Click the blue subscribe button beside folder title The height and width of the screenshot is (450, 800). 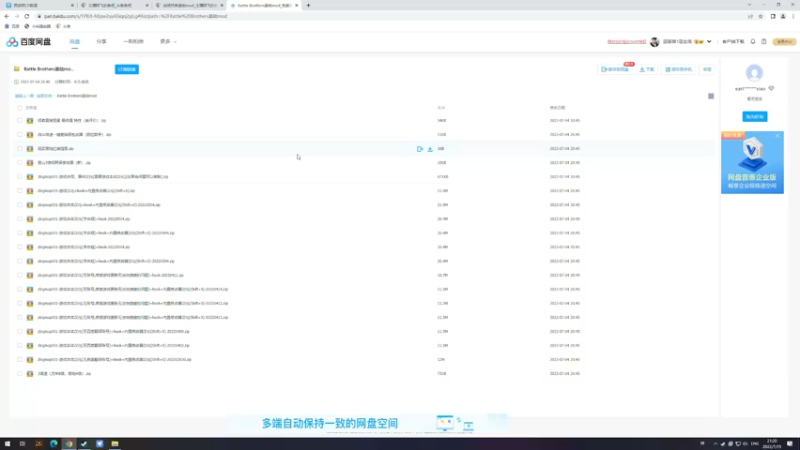point(127,69)
